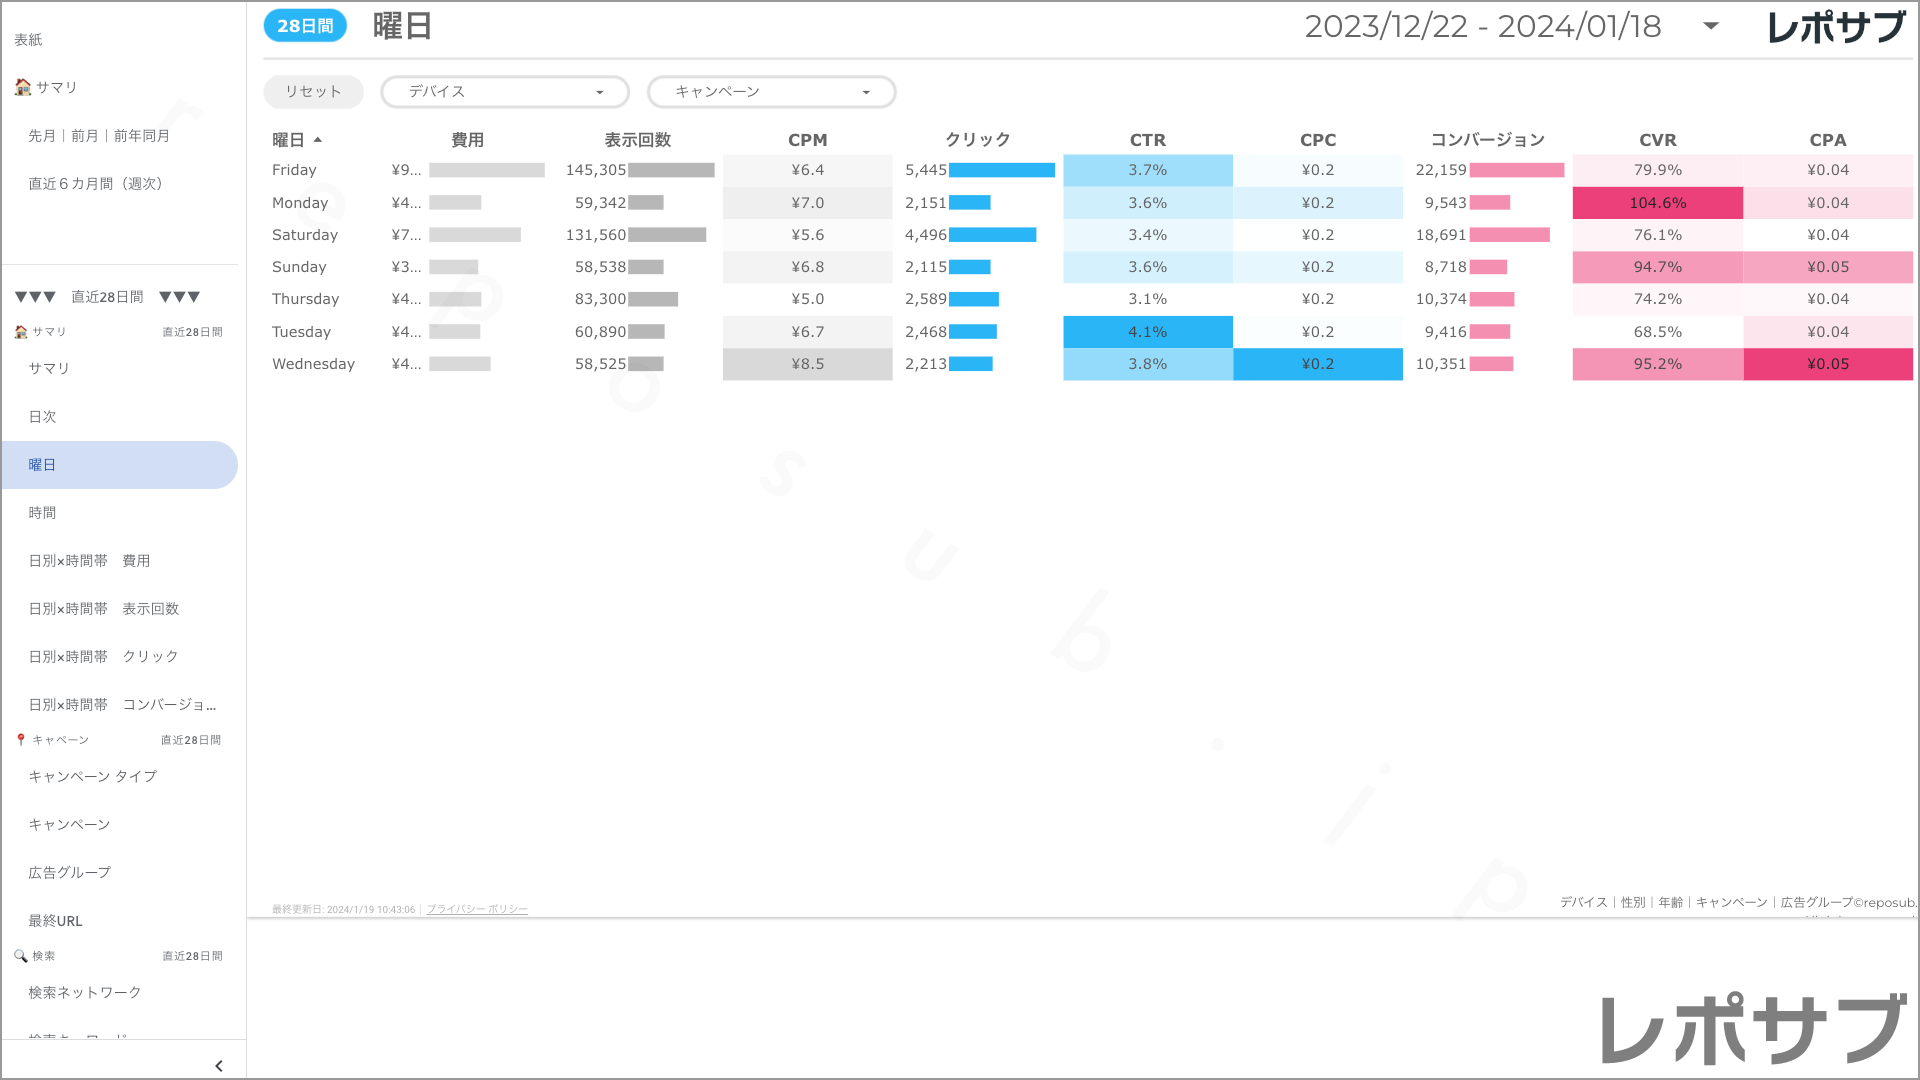The height and width of the screenshot is (1080, 1920).
Task: Open the プライバシー ポリシー link
Action: point(477,910)
